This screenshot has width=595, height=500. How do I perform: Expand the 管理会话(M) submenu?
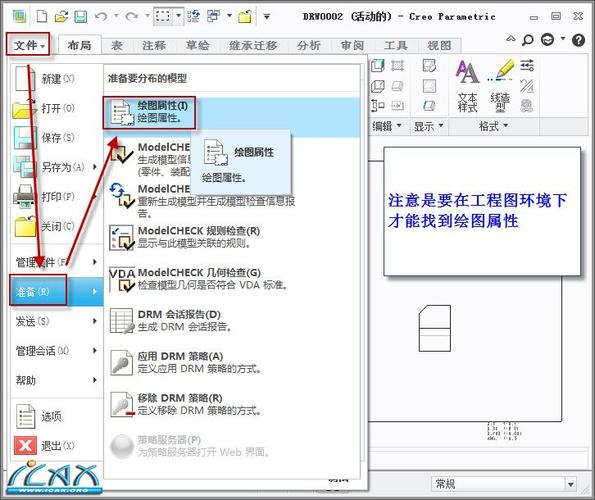pyautogui.click(x=57, y=351)
